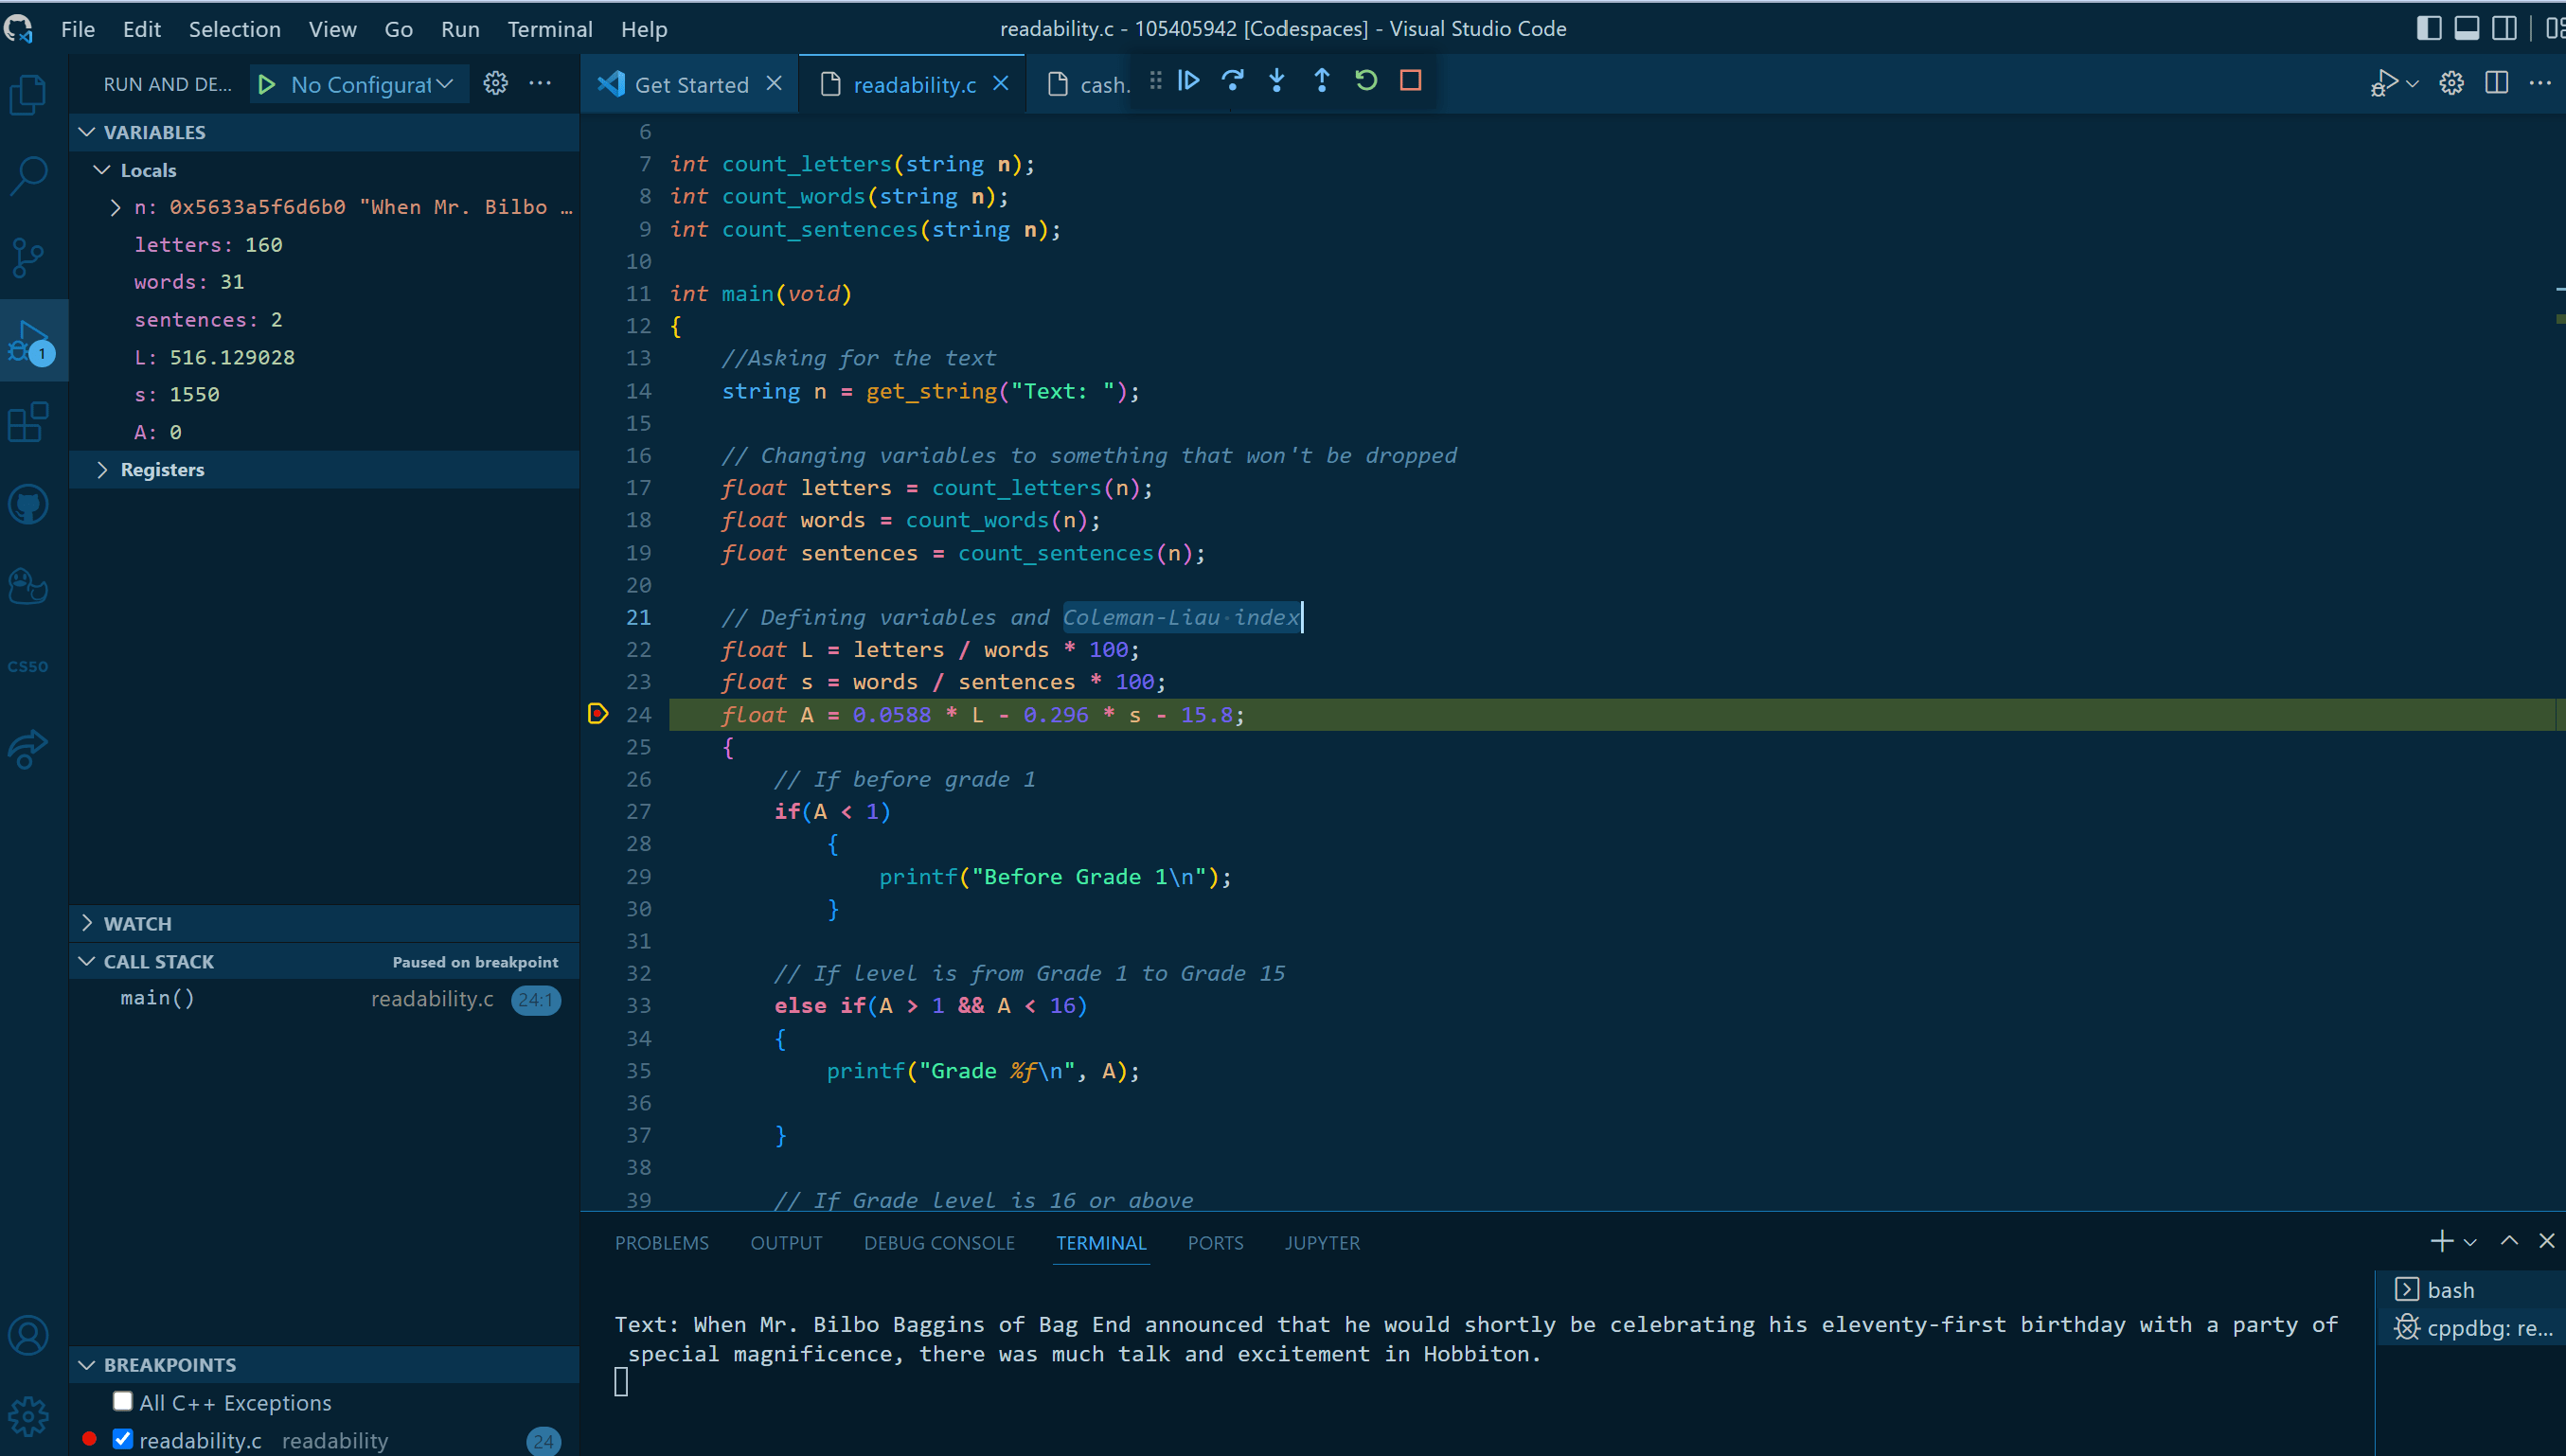
Task: Click the breakpoint marker on line 24
Action: coord(598,714)
